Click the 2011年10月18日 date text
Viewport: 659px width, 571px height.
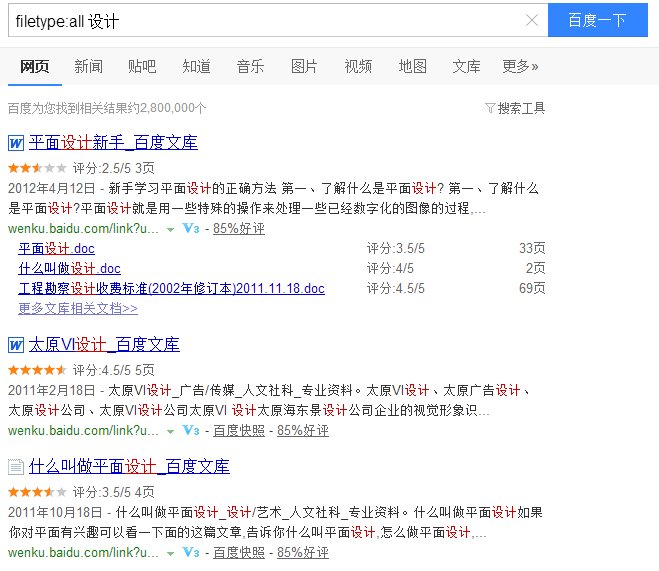coord(55,512)
